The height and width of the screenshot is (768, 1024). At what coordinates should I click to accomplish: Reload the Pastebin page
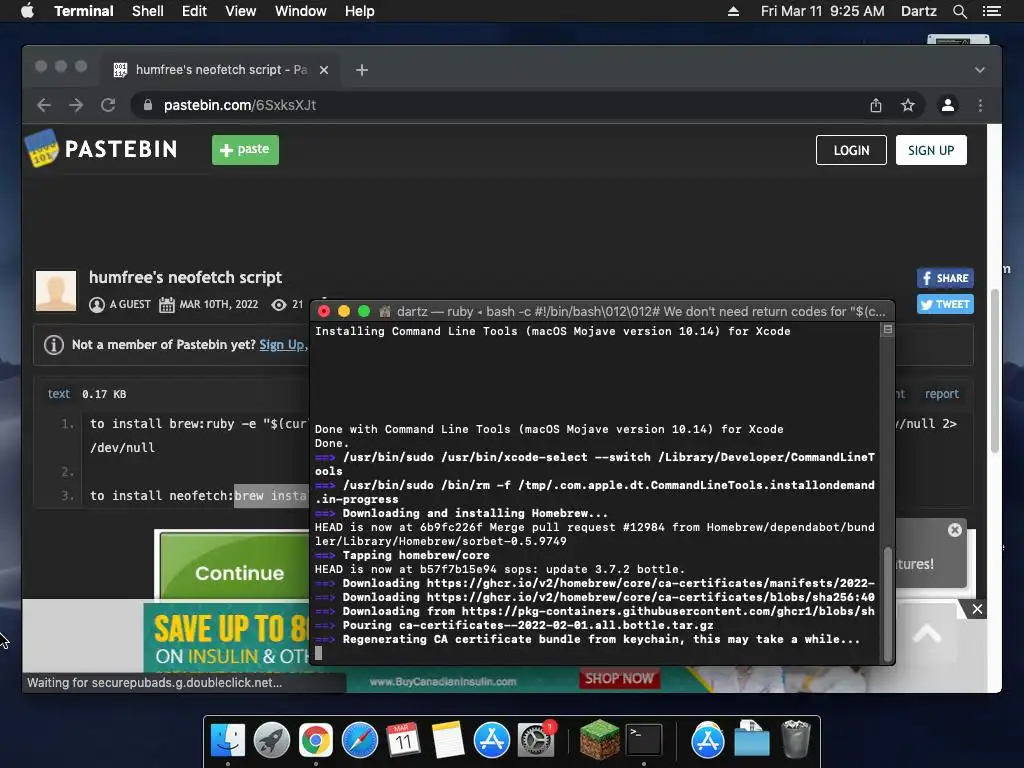[x=108, y=105]
